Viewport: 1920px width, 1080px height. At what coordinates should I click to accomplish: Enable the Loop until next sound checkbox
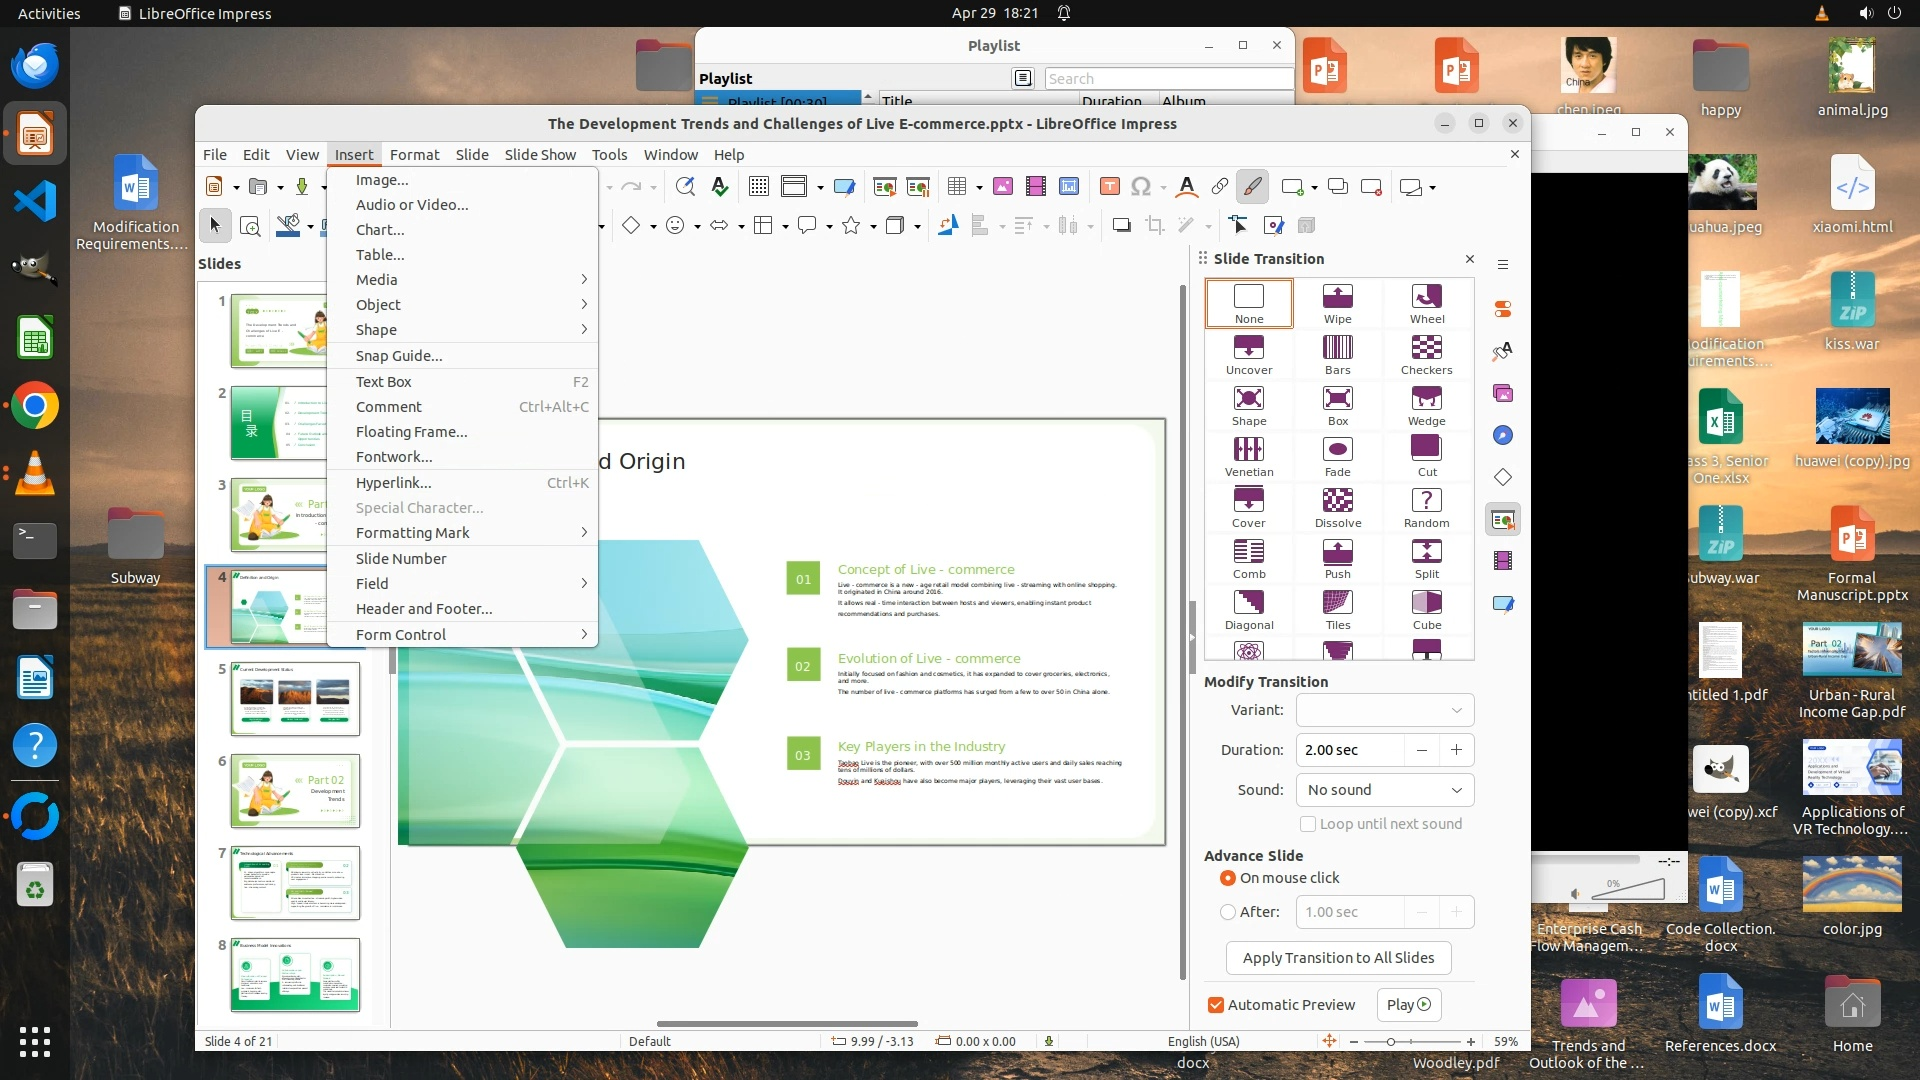[1307, 824]
